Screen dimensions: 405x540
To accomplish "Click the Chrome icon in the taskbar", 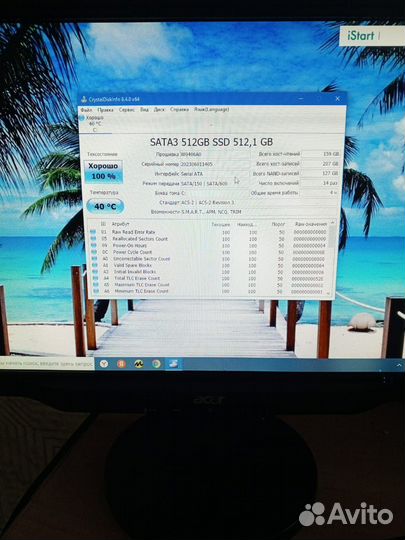I will [x=156, y=364].
